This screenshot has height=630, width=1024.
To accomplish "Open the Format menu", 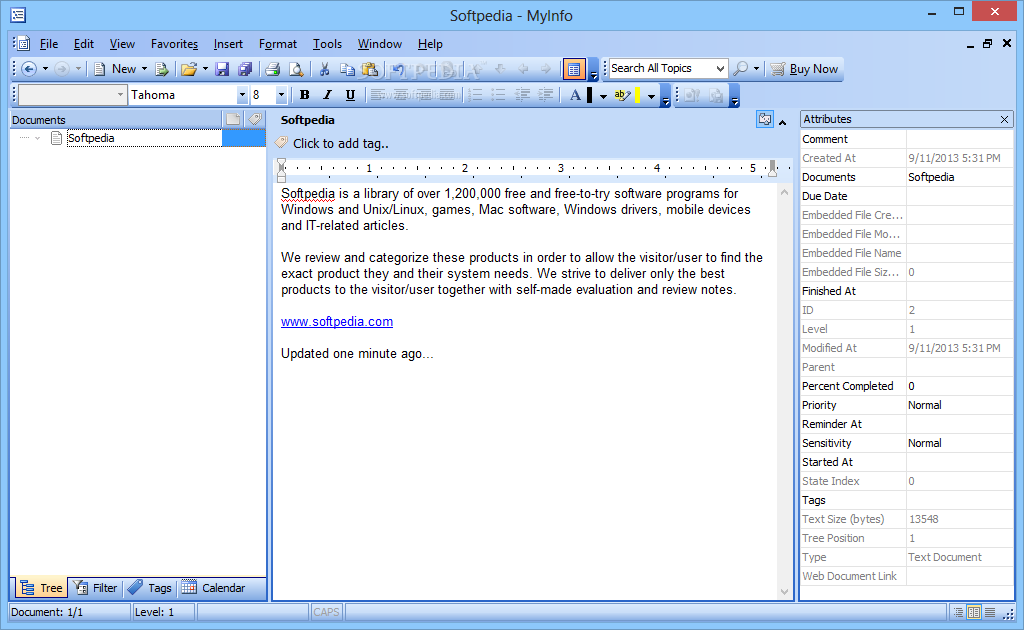I will coord(278,44).
